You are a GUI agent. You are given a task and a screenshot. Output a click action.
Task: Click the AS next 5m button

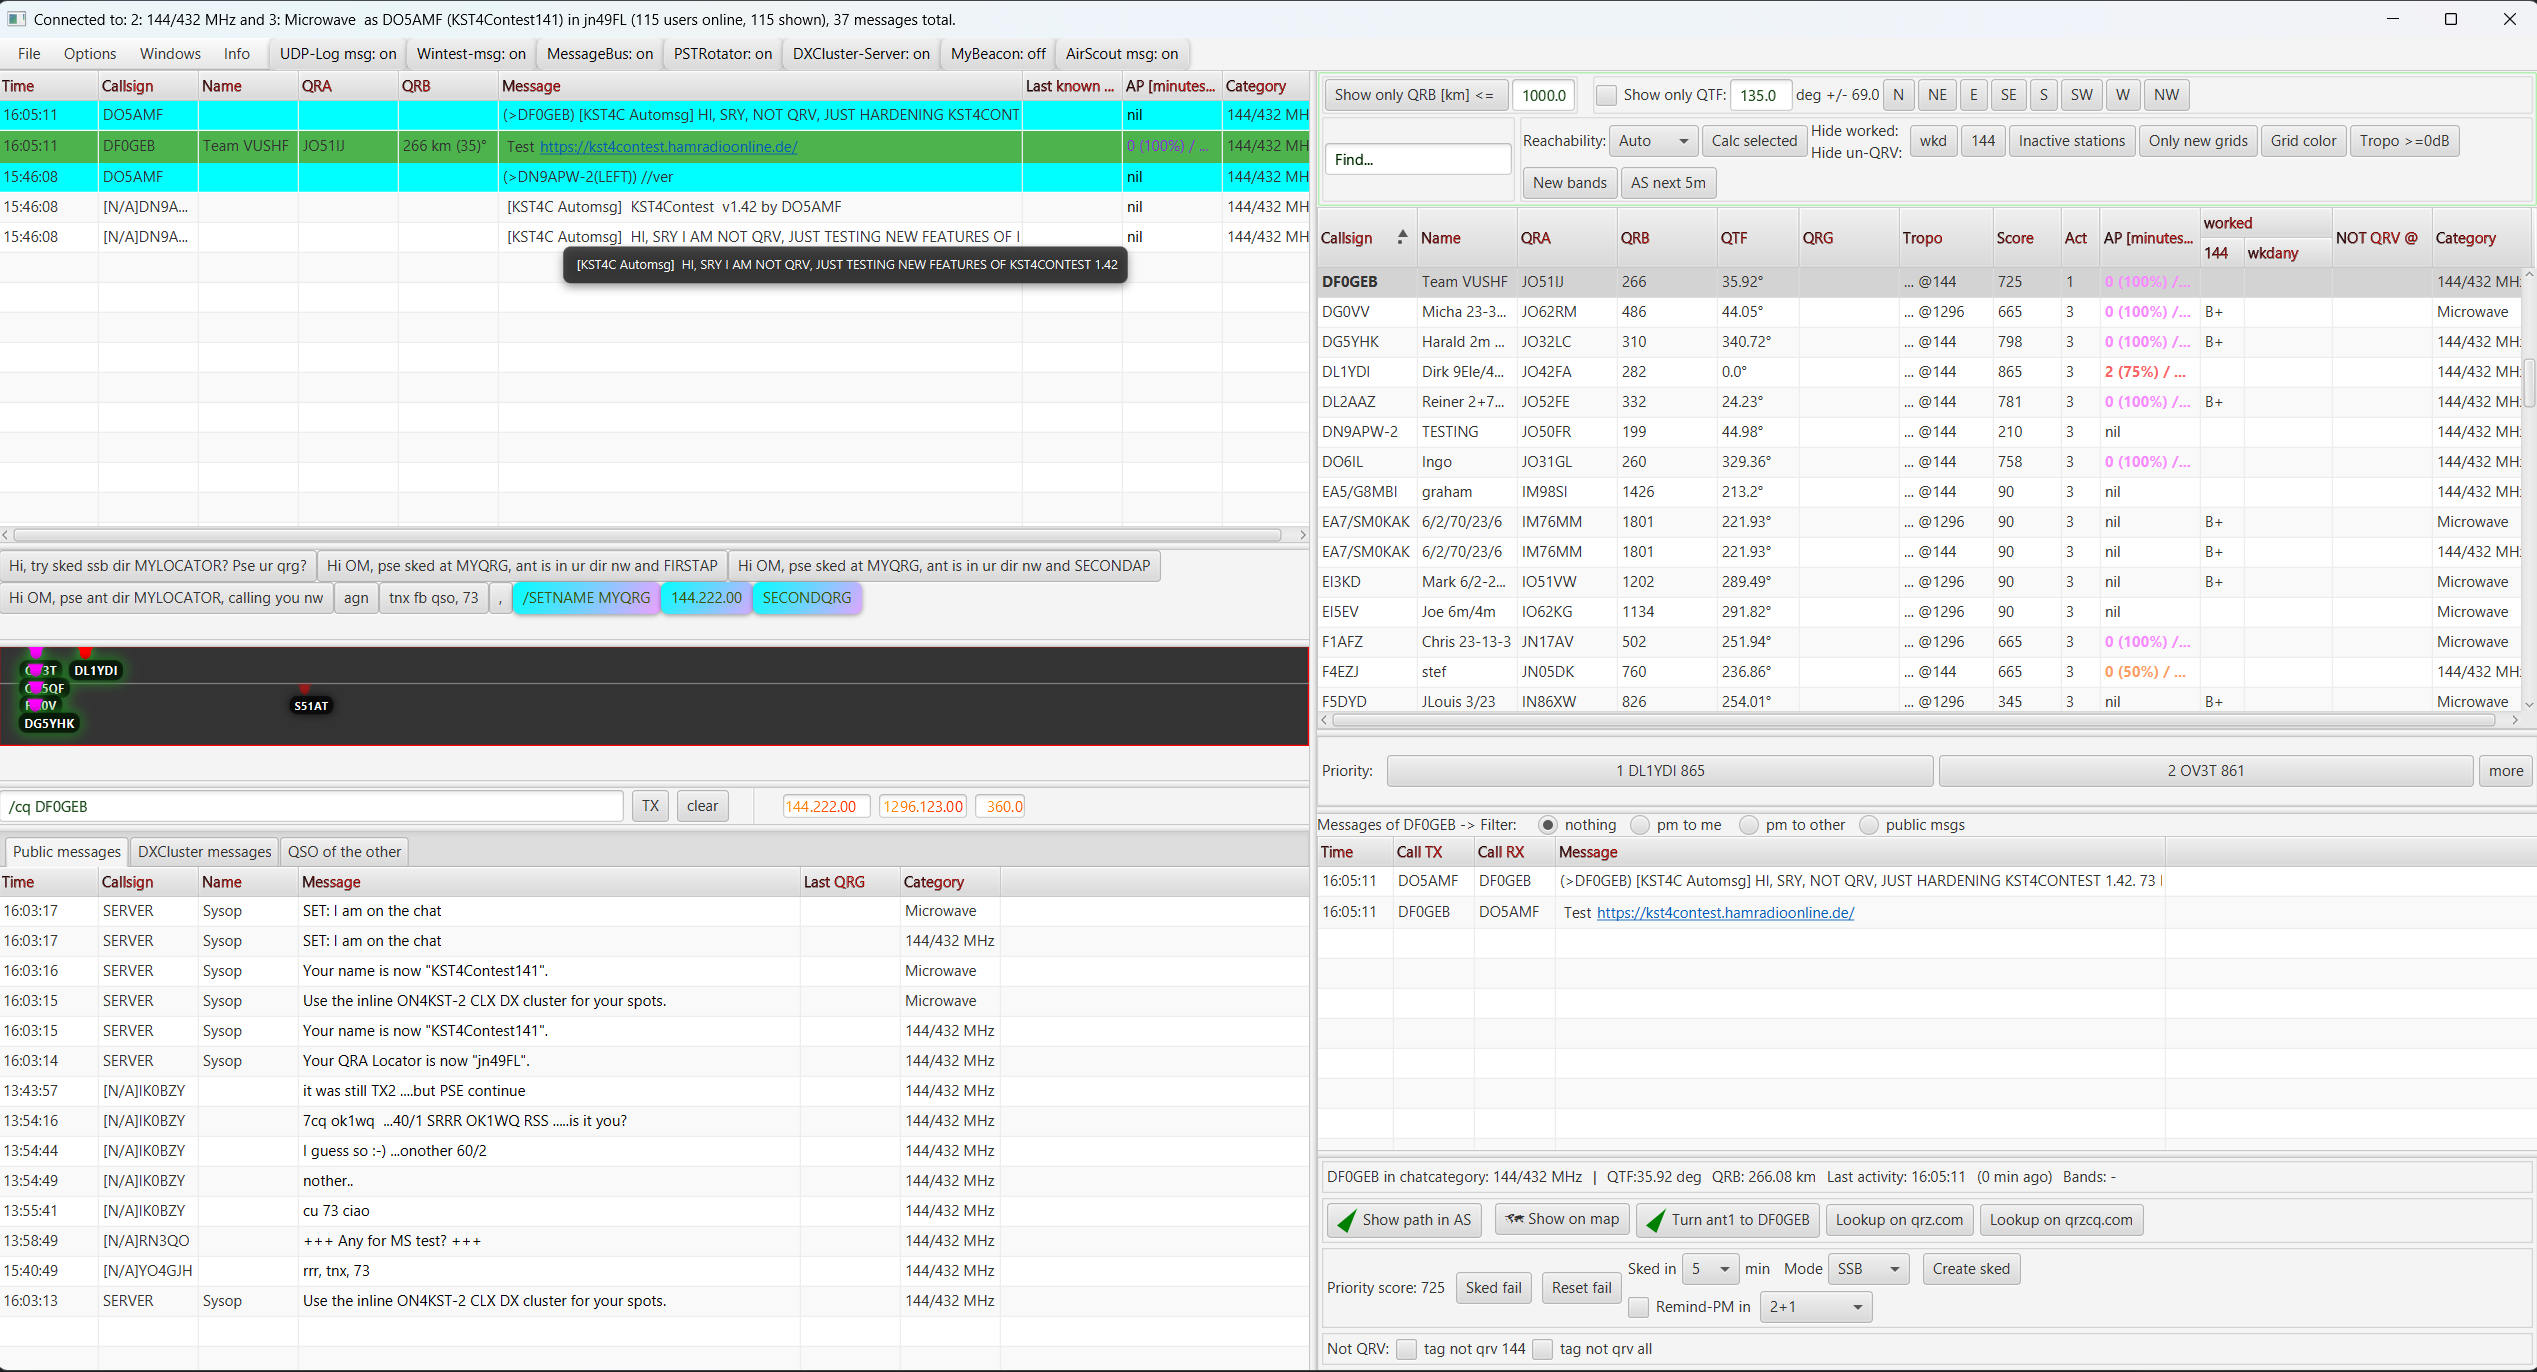pos(1668,183)
